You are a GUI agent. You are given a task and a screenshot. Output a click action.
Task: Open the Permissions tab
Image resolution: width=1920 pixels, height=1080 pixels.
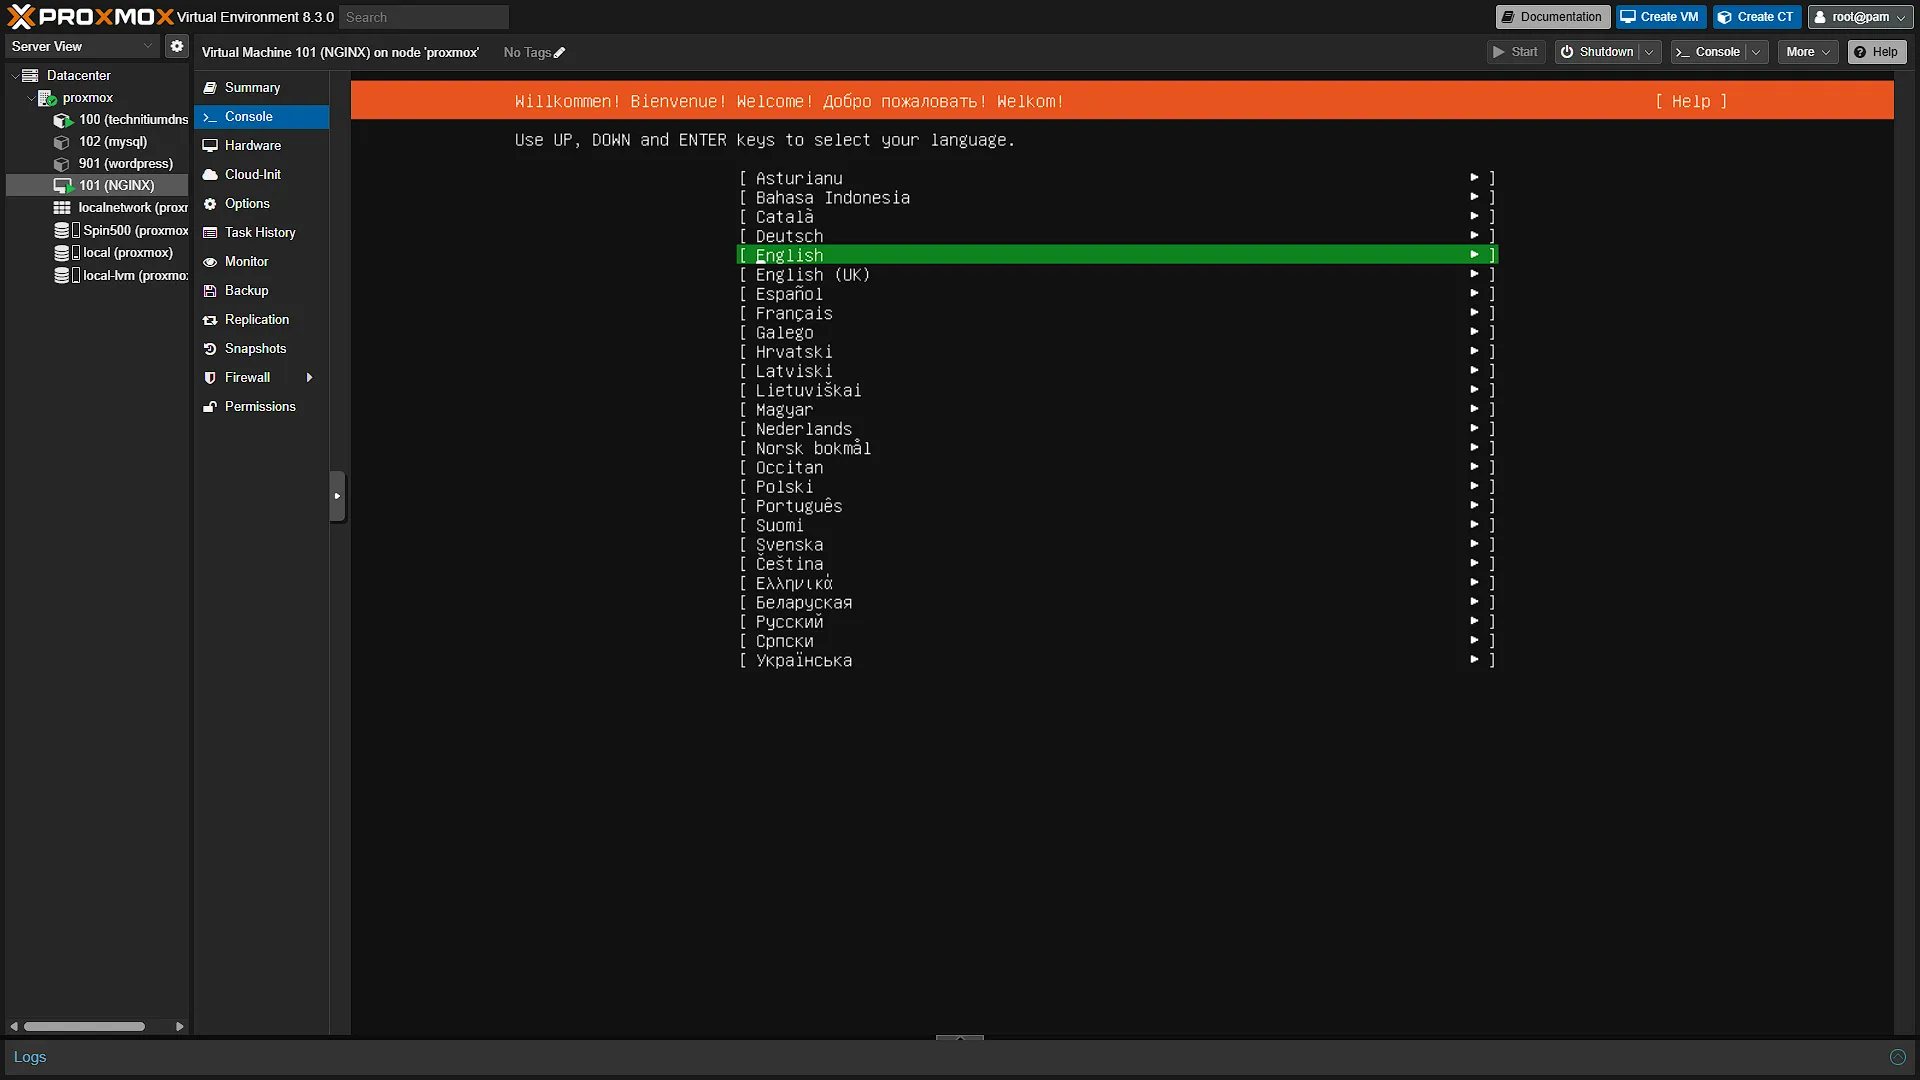[262, 407]
